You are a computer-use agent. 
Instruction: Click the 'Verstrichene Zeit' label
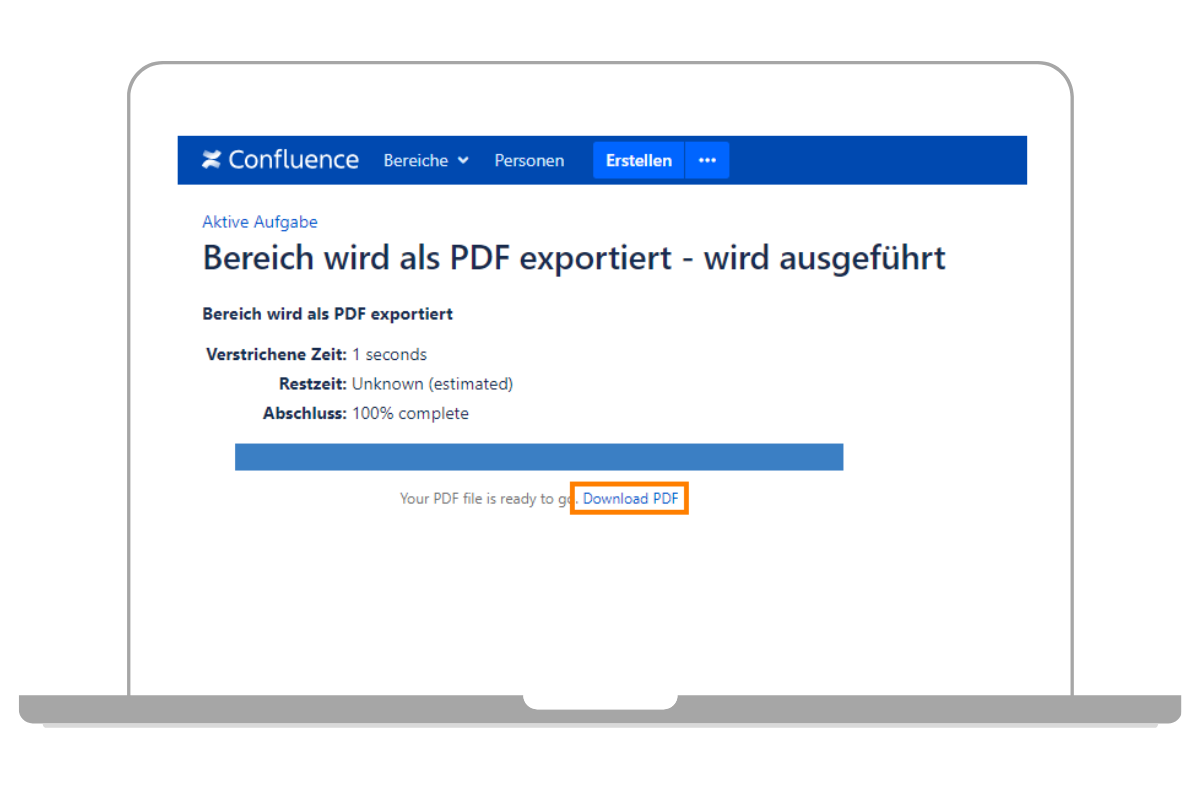pos(276,354)
